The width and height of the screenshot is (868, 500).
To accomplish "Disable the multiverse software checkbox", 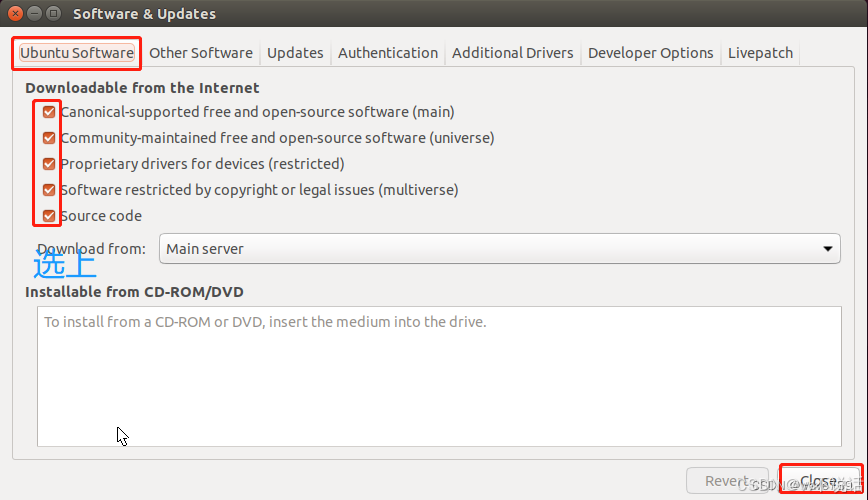I will (49, 190).
